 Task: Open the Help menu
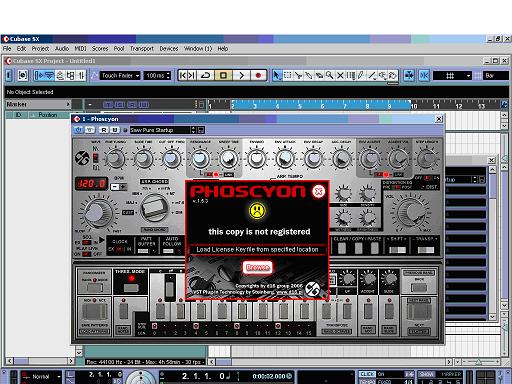coord(223,49)
